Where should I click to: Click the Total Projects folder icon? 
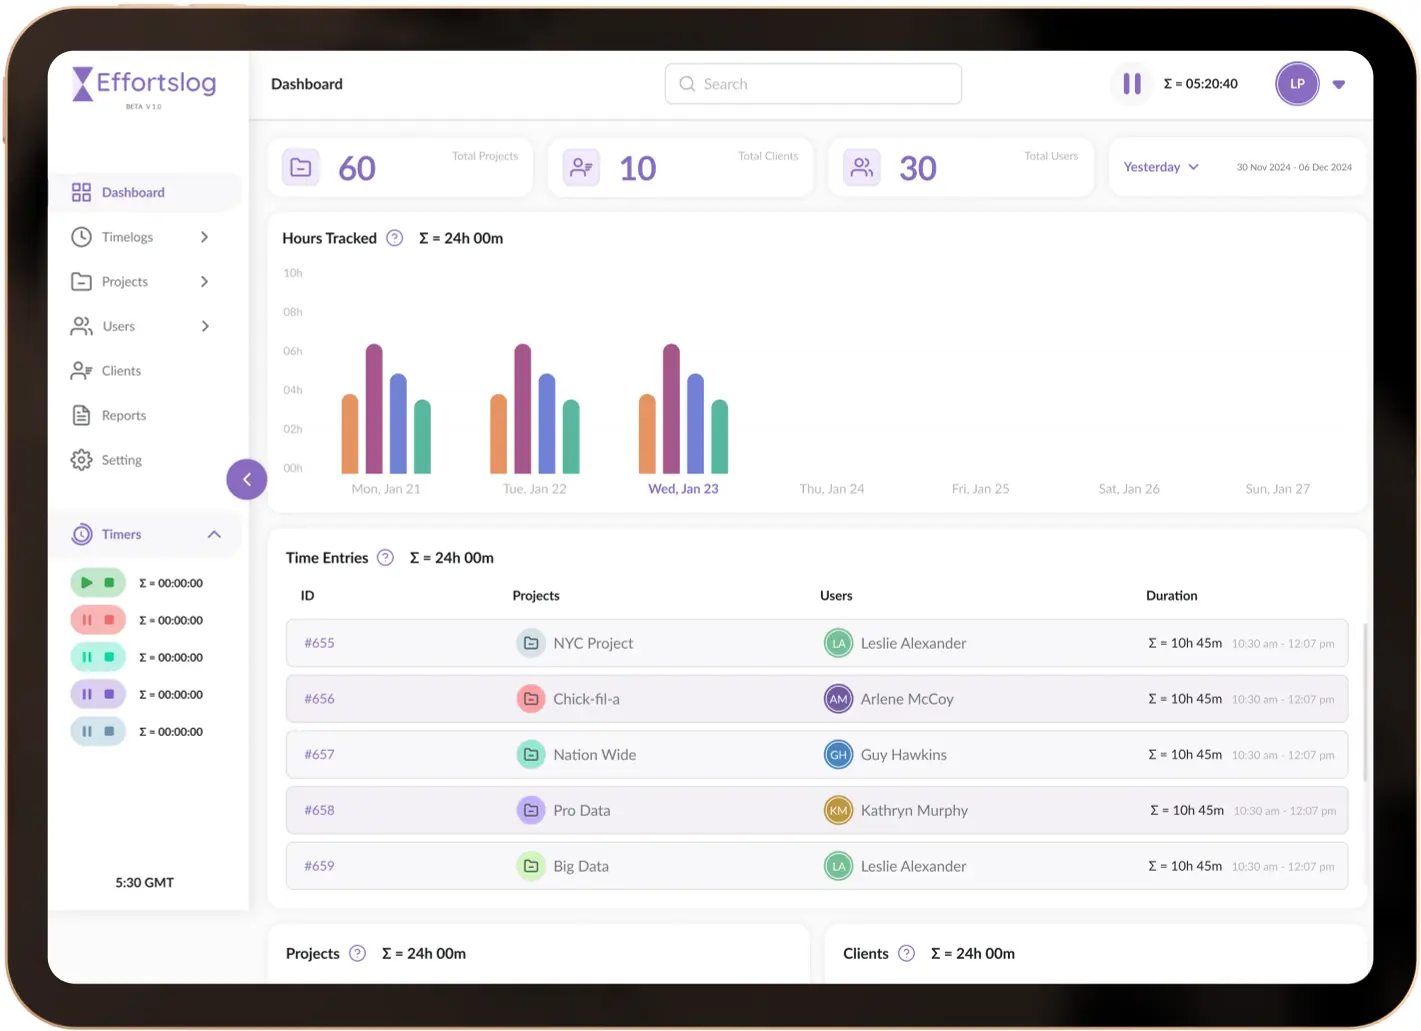tap(301, 168)
